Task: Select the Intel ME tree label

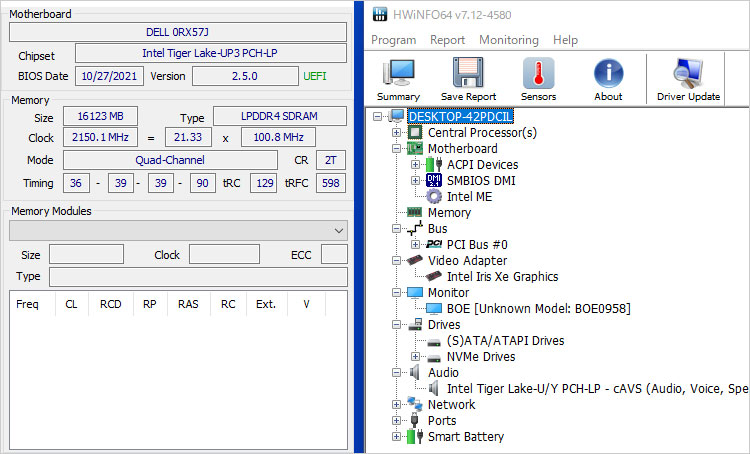Action: [469, 197]
